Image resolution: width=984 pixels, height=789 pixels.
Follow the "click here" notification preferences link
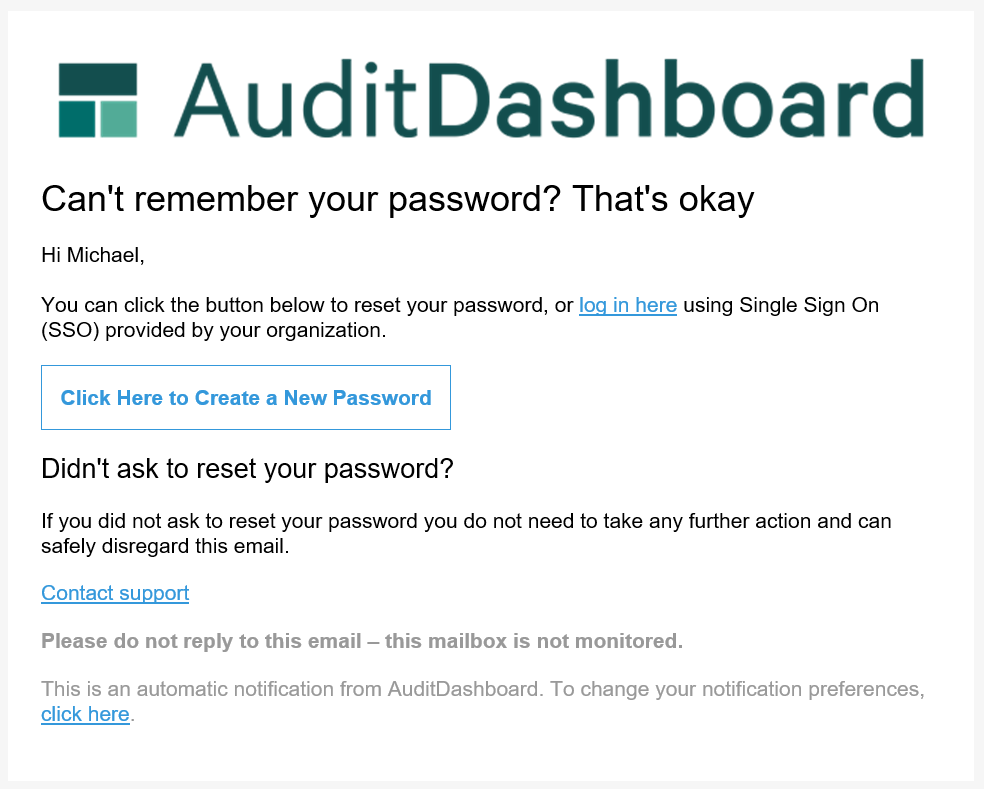pyautogui.click(x=85, y=714)
